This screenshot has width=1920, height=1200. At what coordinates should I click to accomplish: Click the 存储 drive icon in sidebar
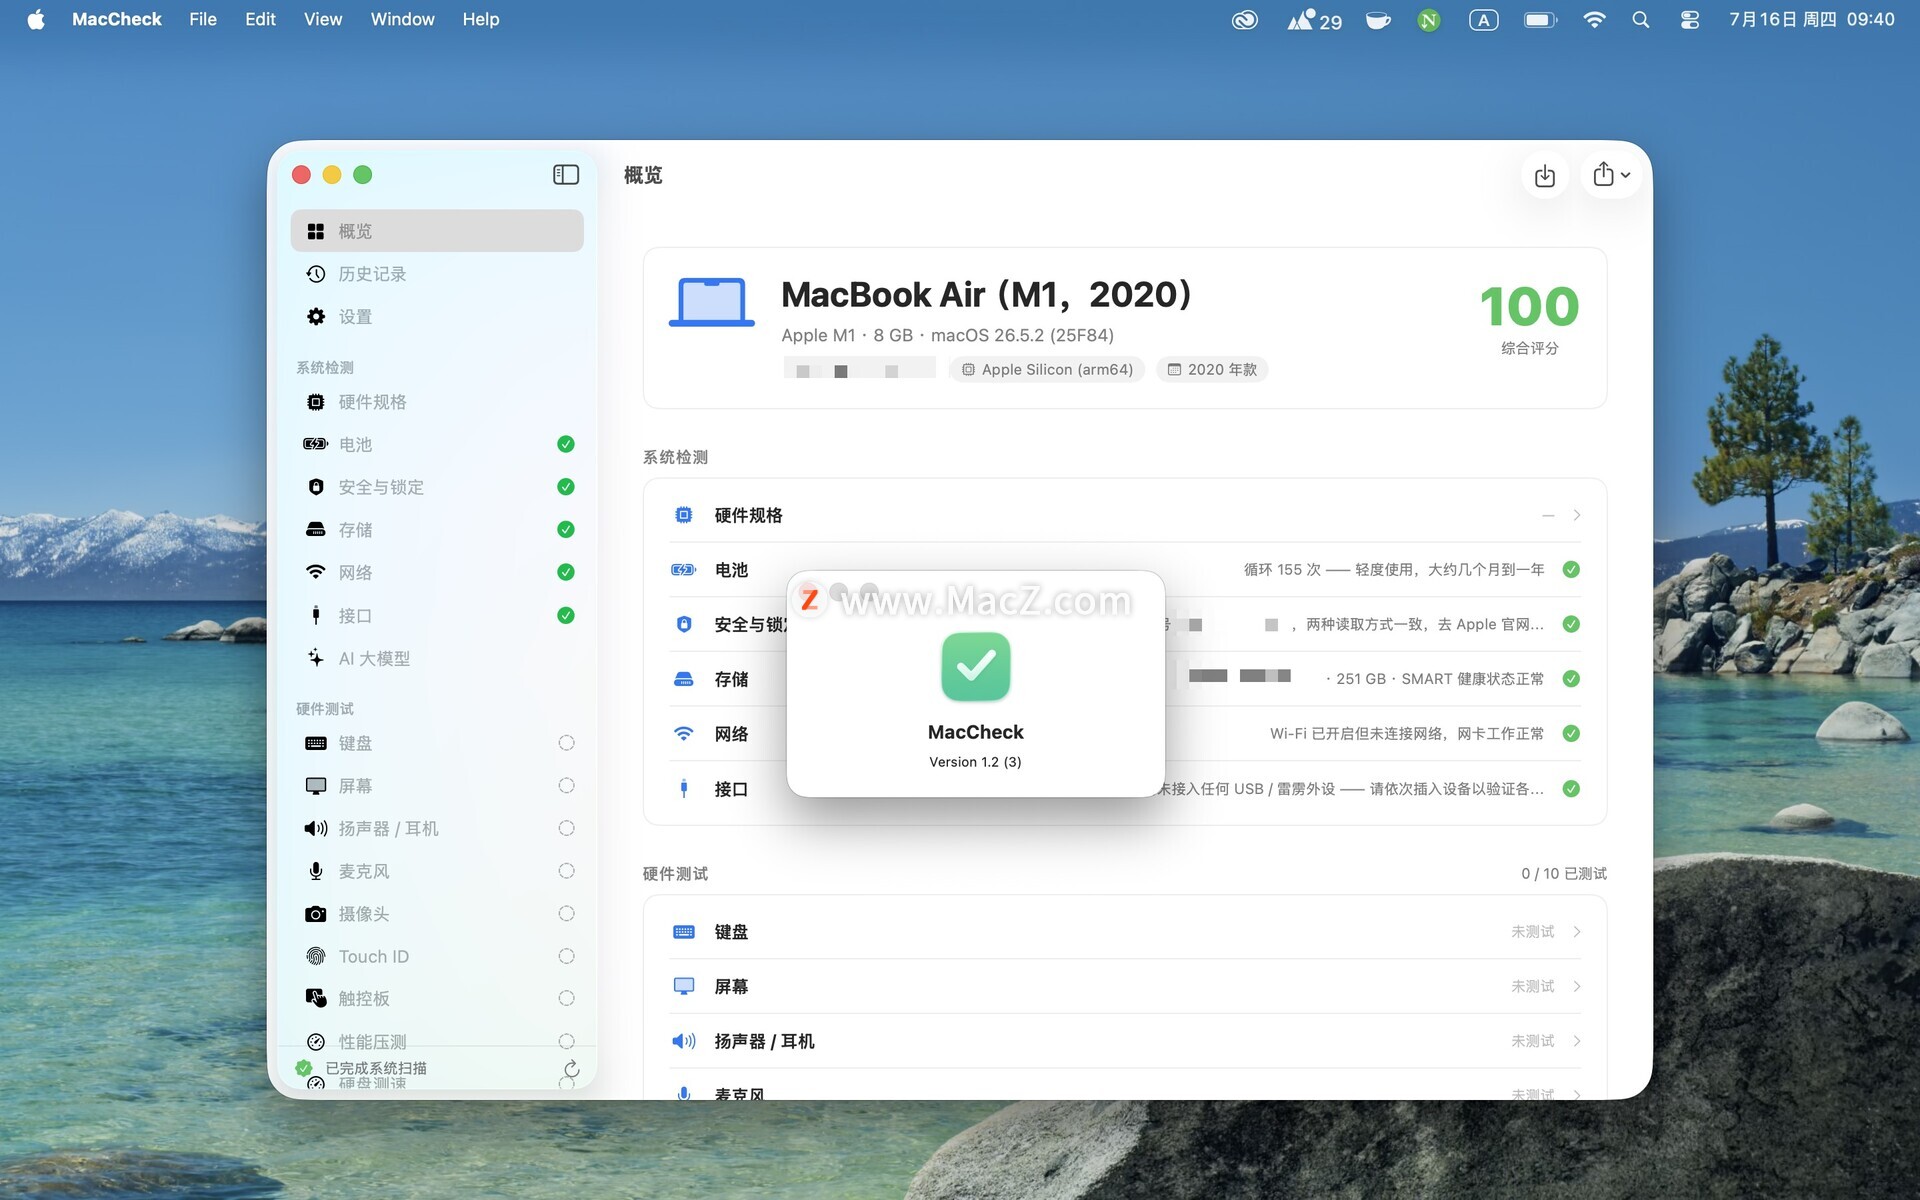coord(316,529)
